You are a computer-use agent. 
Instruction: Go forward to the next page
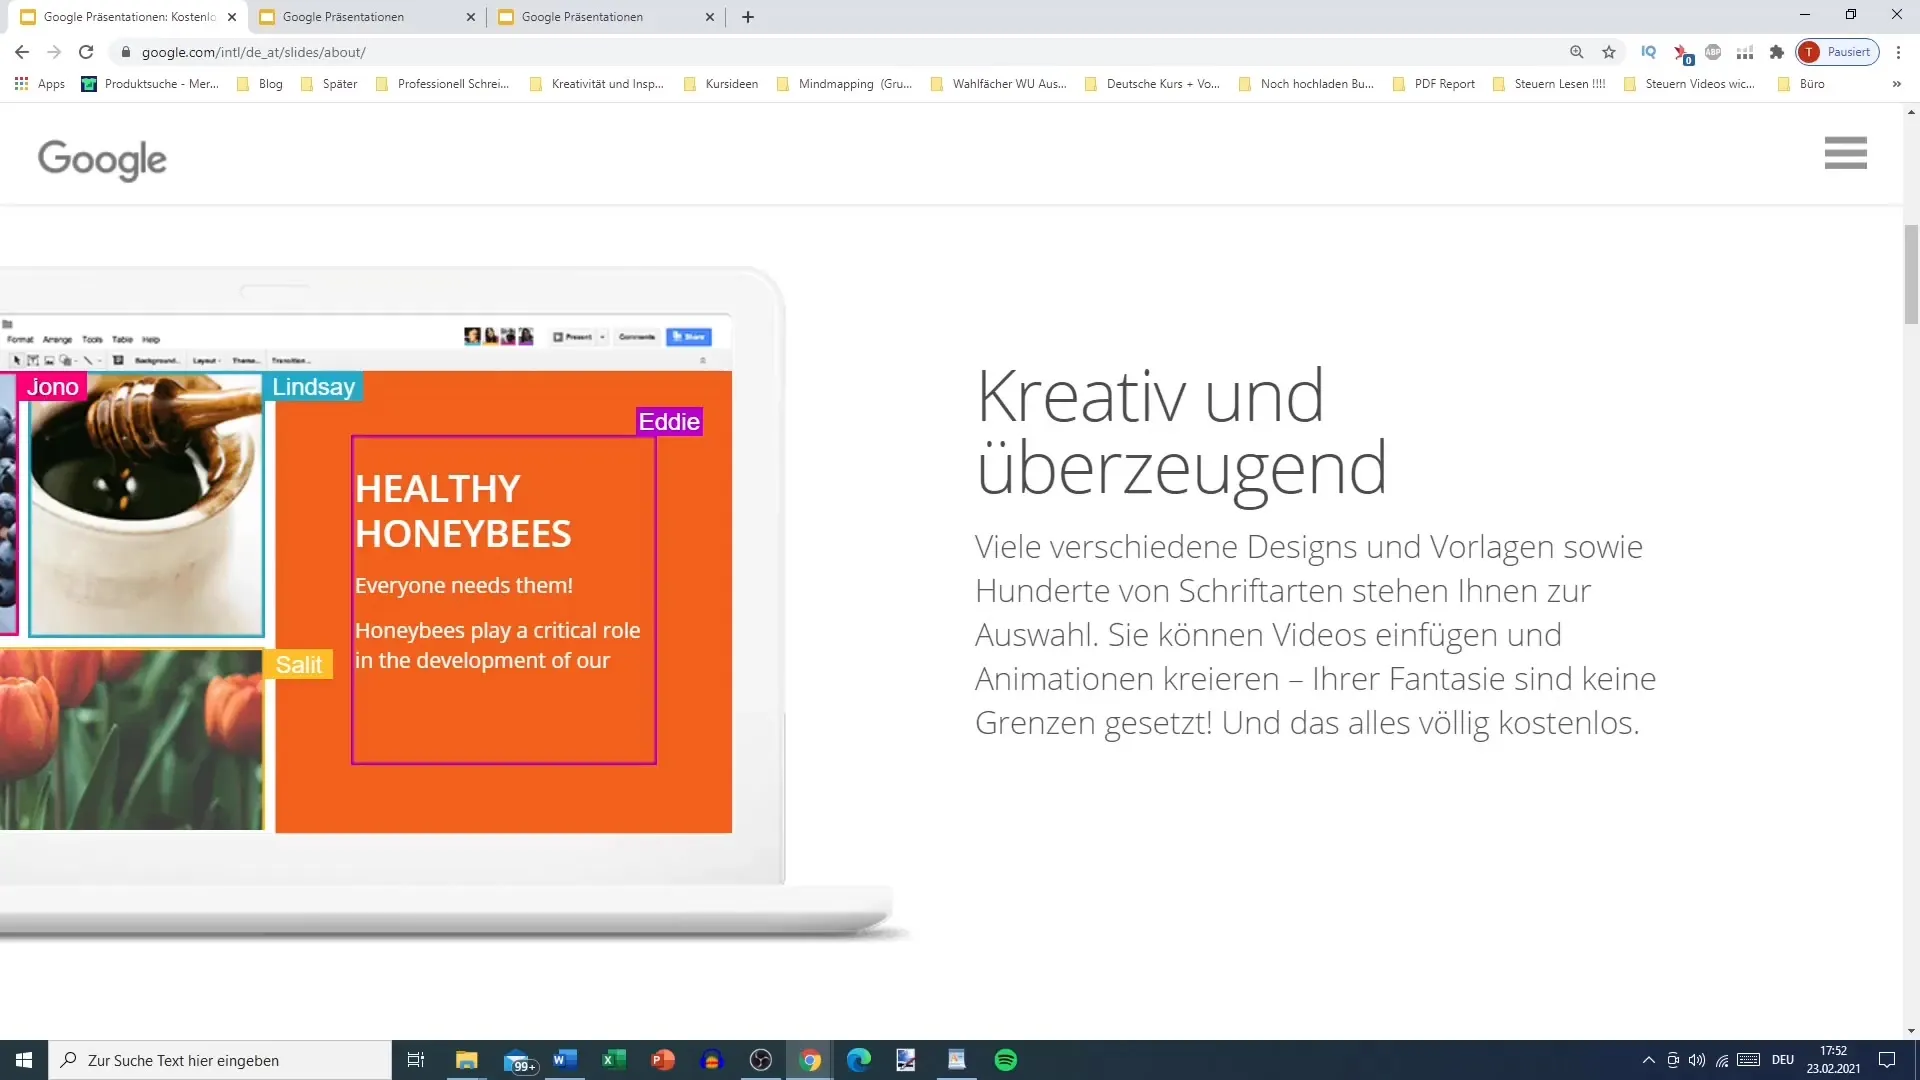54,52
